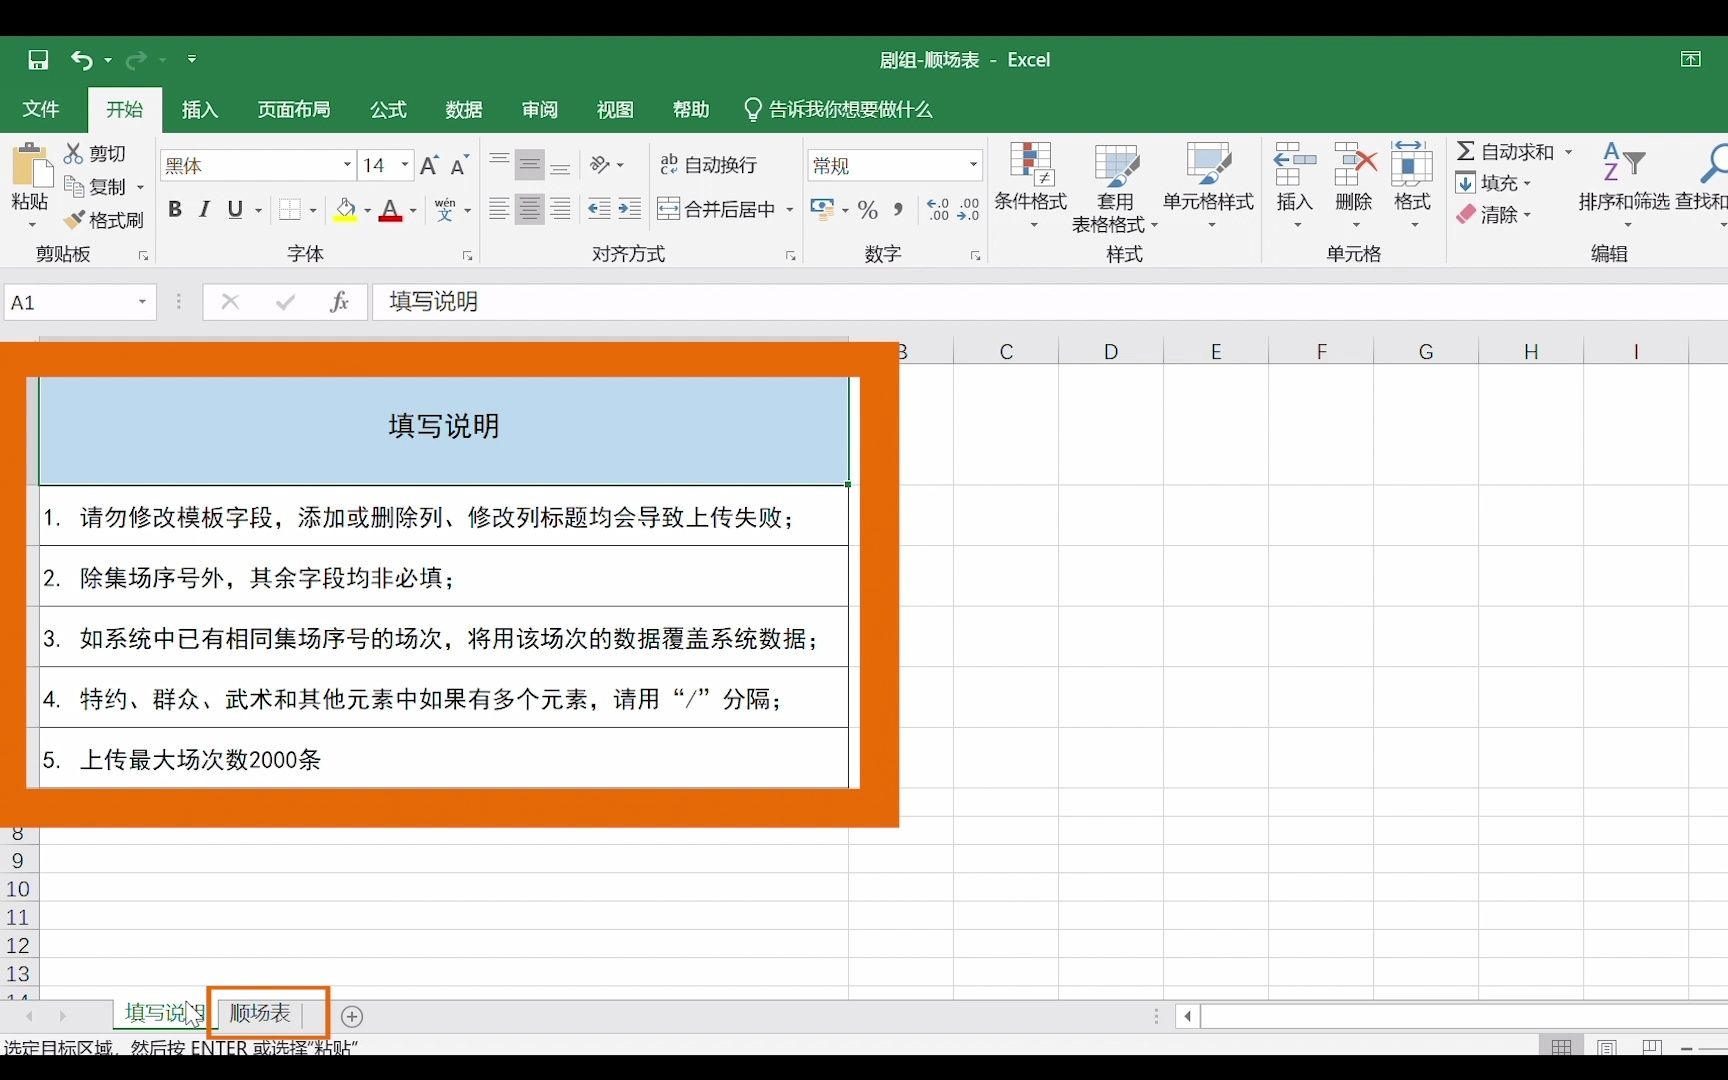Open Clear (清除) options
This screenshot has height=1080, width=1728.
[x=1492, y=214]
